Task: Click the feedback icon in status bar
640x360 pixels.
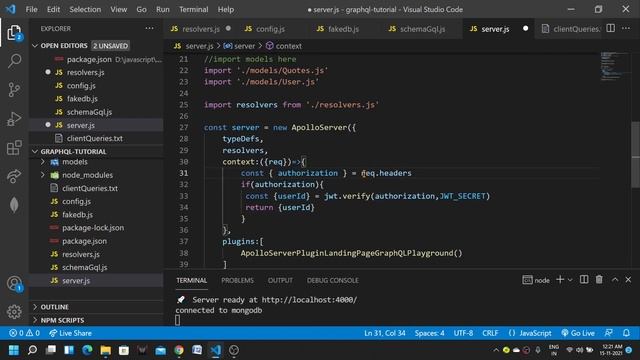Action: [609, 333]
